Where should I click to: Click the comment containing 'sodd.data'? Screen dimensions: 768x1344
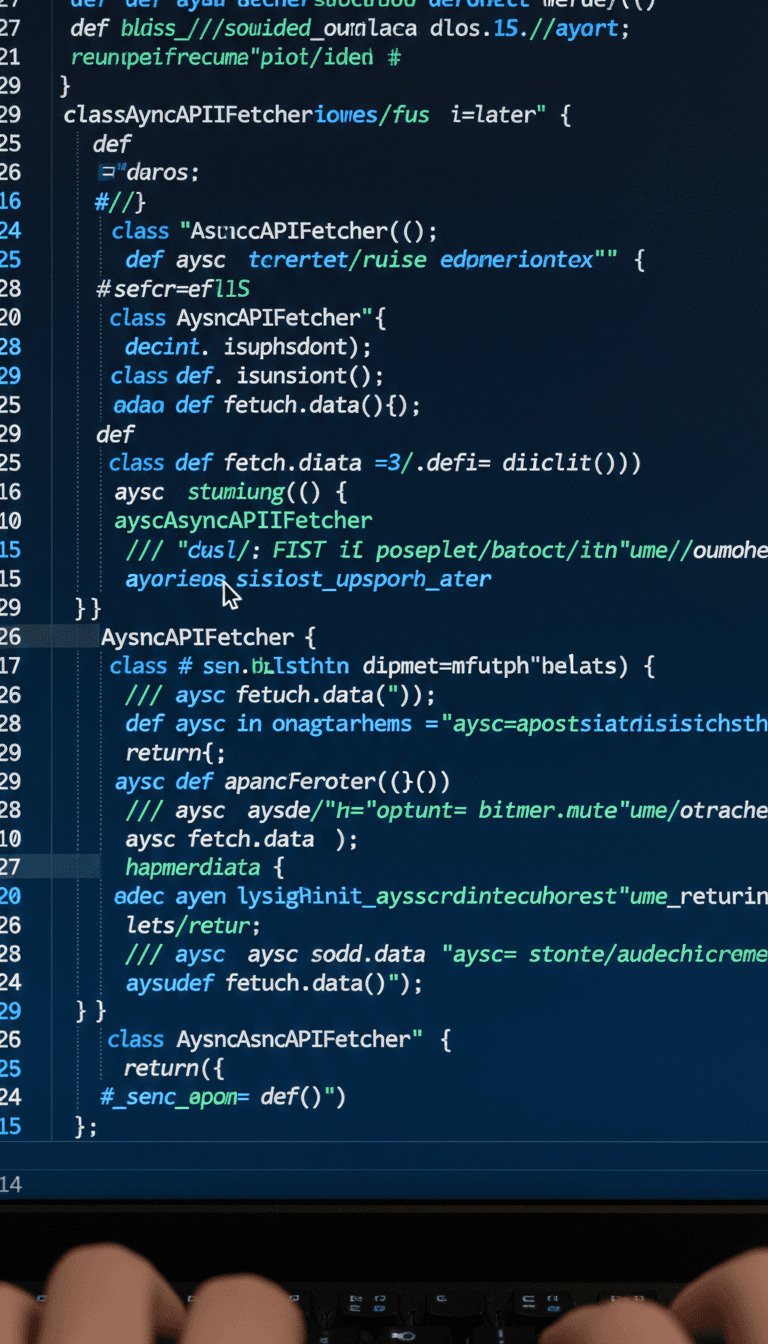[x=447, y=954]
